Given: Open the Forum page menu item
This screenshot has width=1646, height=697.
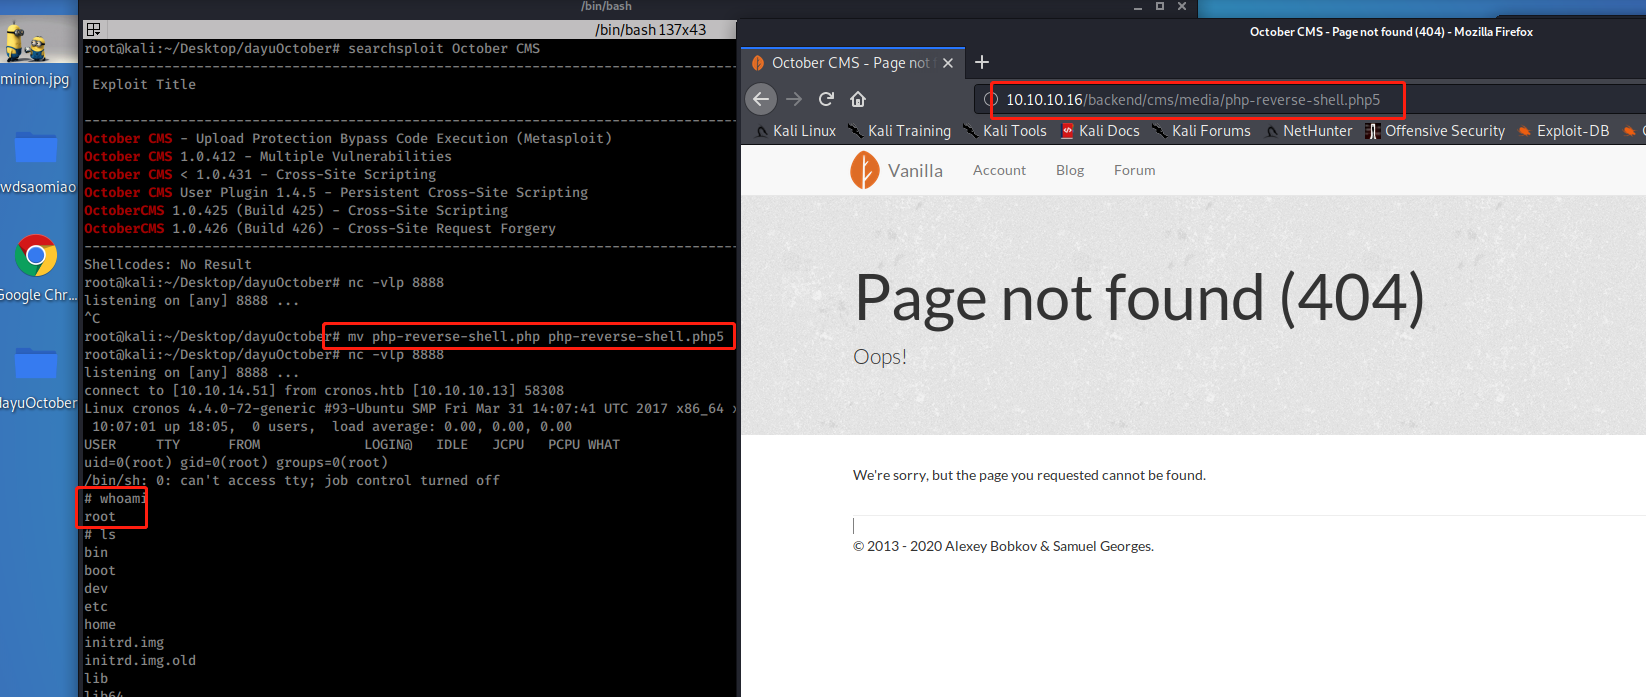Looking at the screenshot, I should pos(1134,170).
